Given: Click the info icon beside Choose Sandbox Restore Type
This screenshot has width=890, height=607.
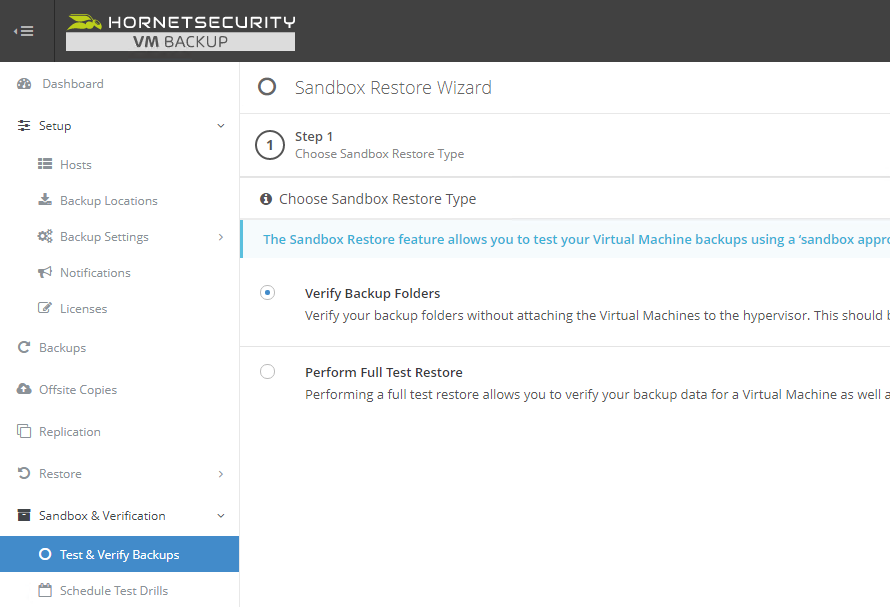Looking at the screenshot, I should (x=266, y=199).
